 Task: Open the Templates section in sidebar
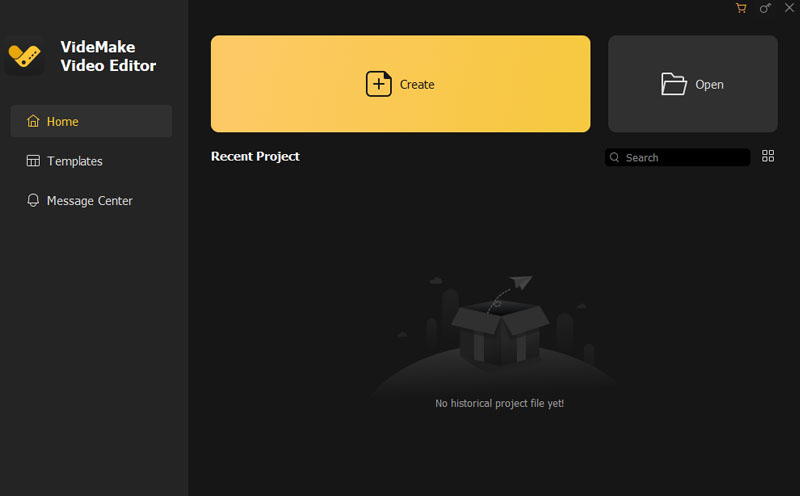[x=91, y=161]
